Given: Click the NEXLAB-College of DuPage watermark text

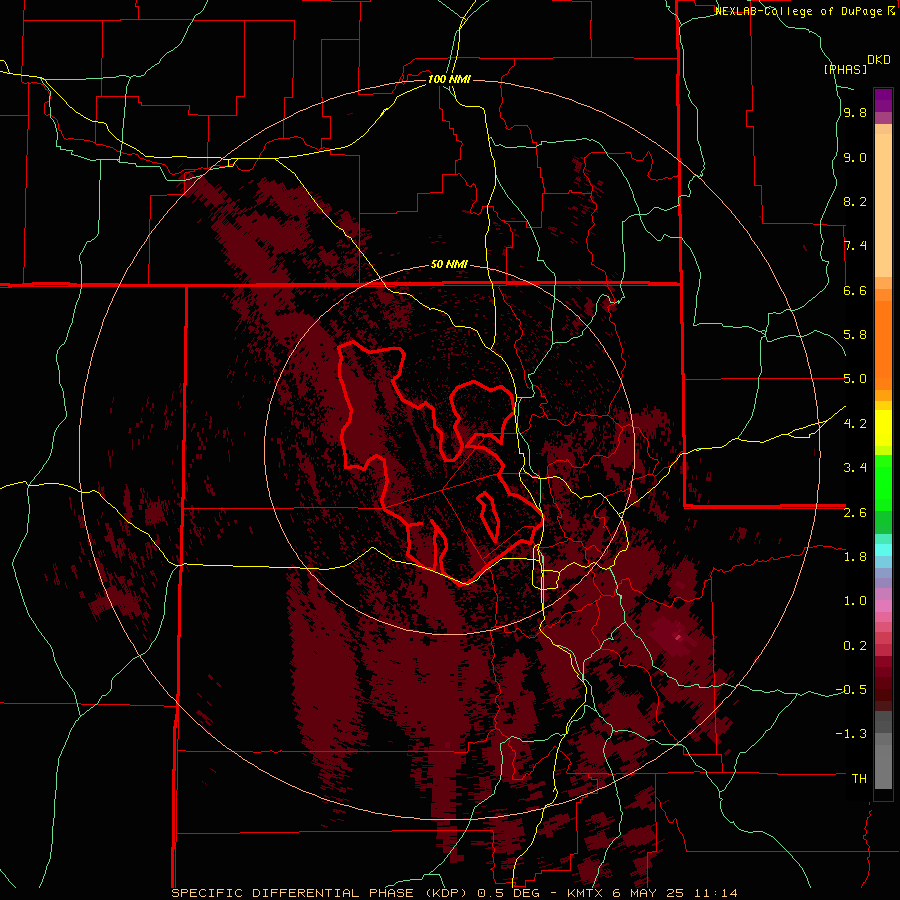Looking at the screenshot, I should pos(804,11).
